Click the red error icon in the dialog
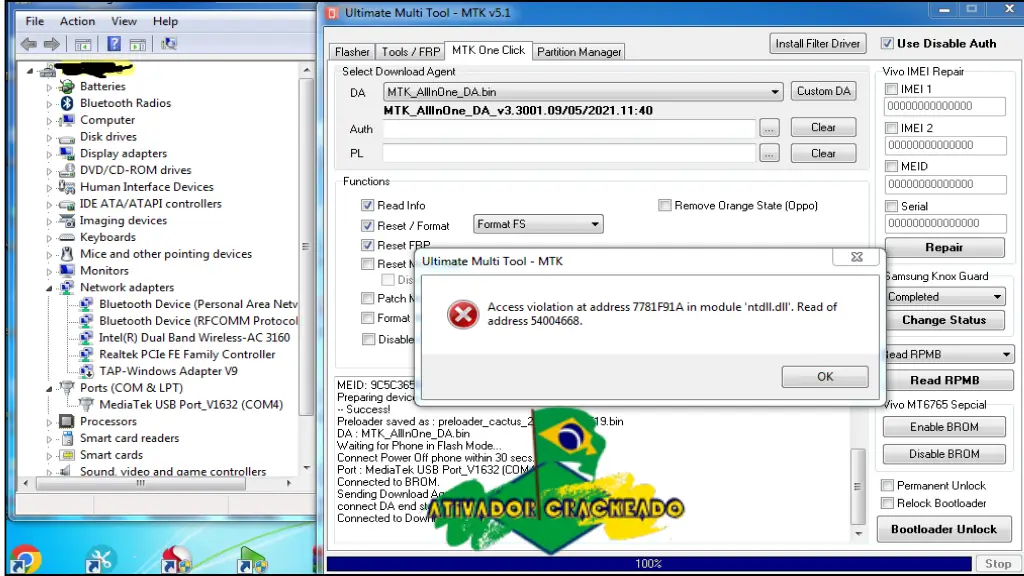 pos(462,315)
